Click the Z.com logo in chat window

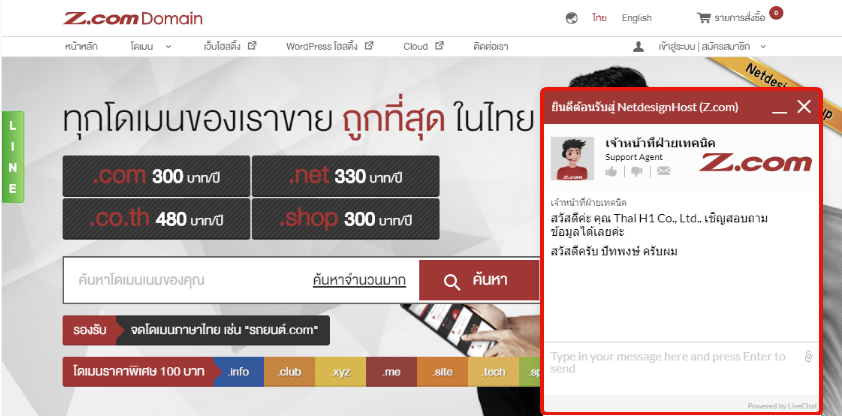pyautogui.click(x=756, y=163)
